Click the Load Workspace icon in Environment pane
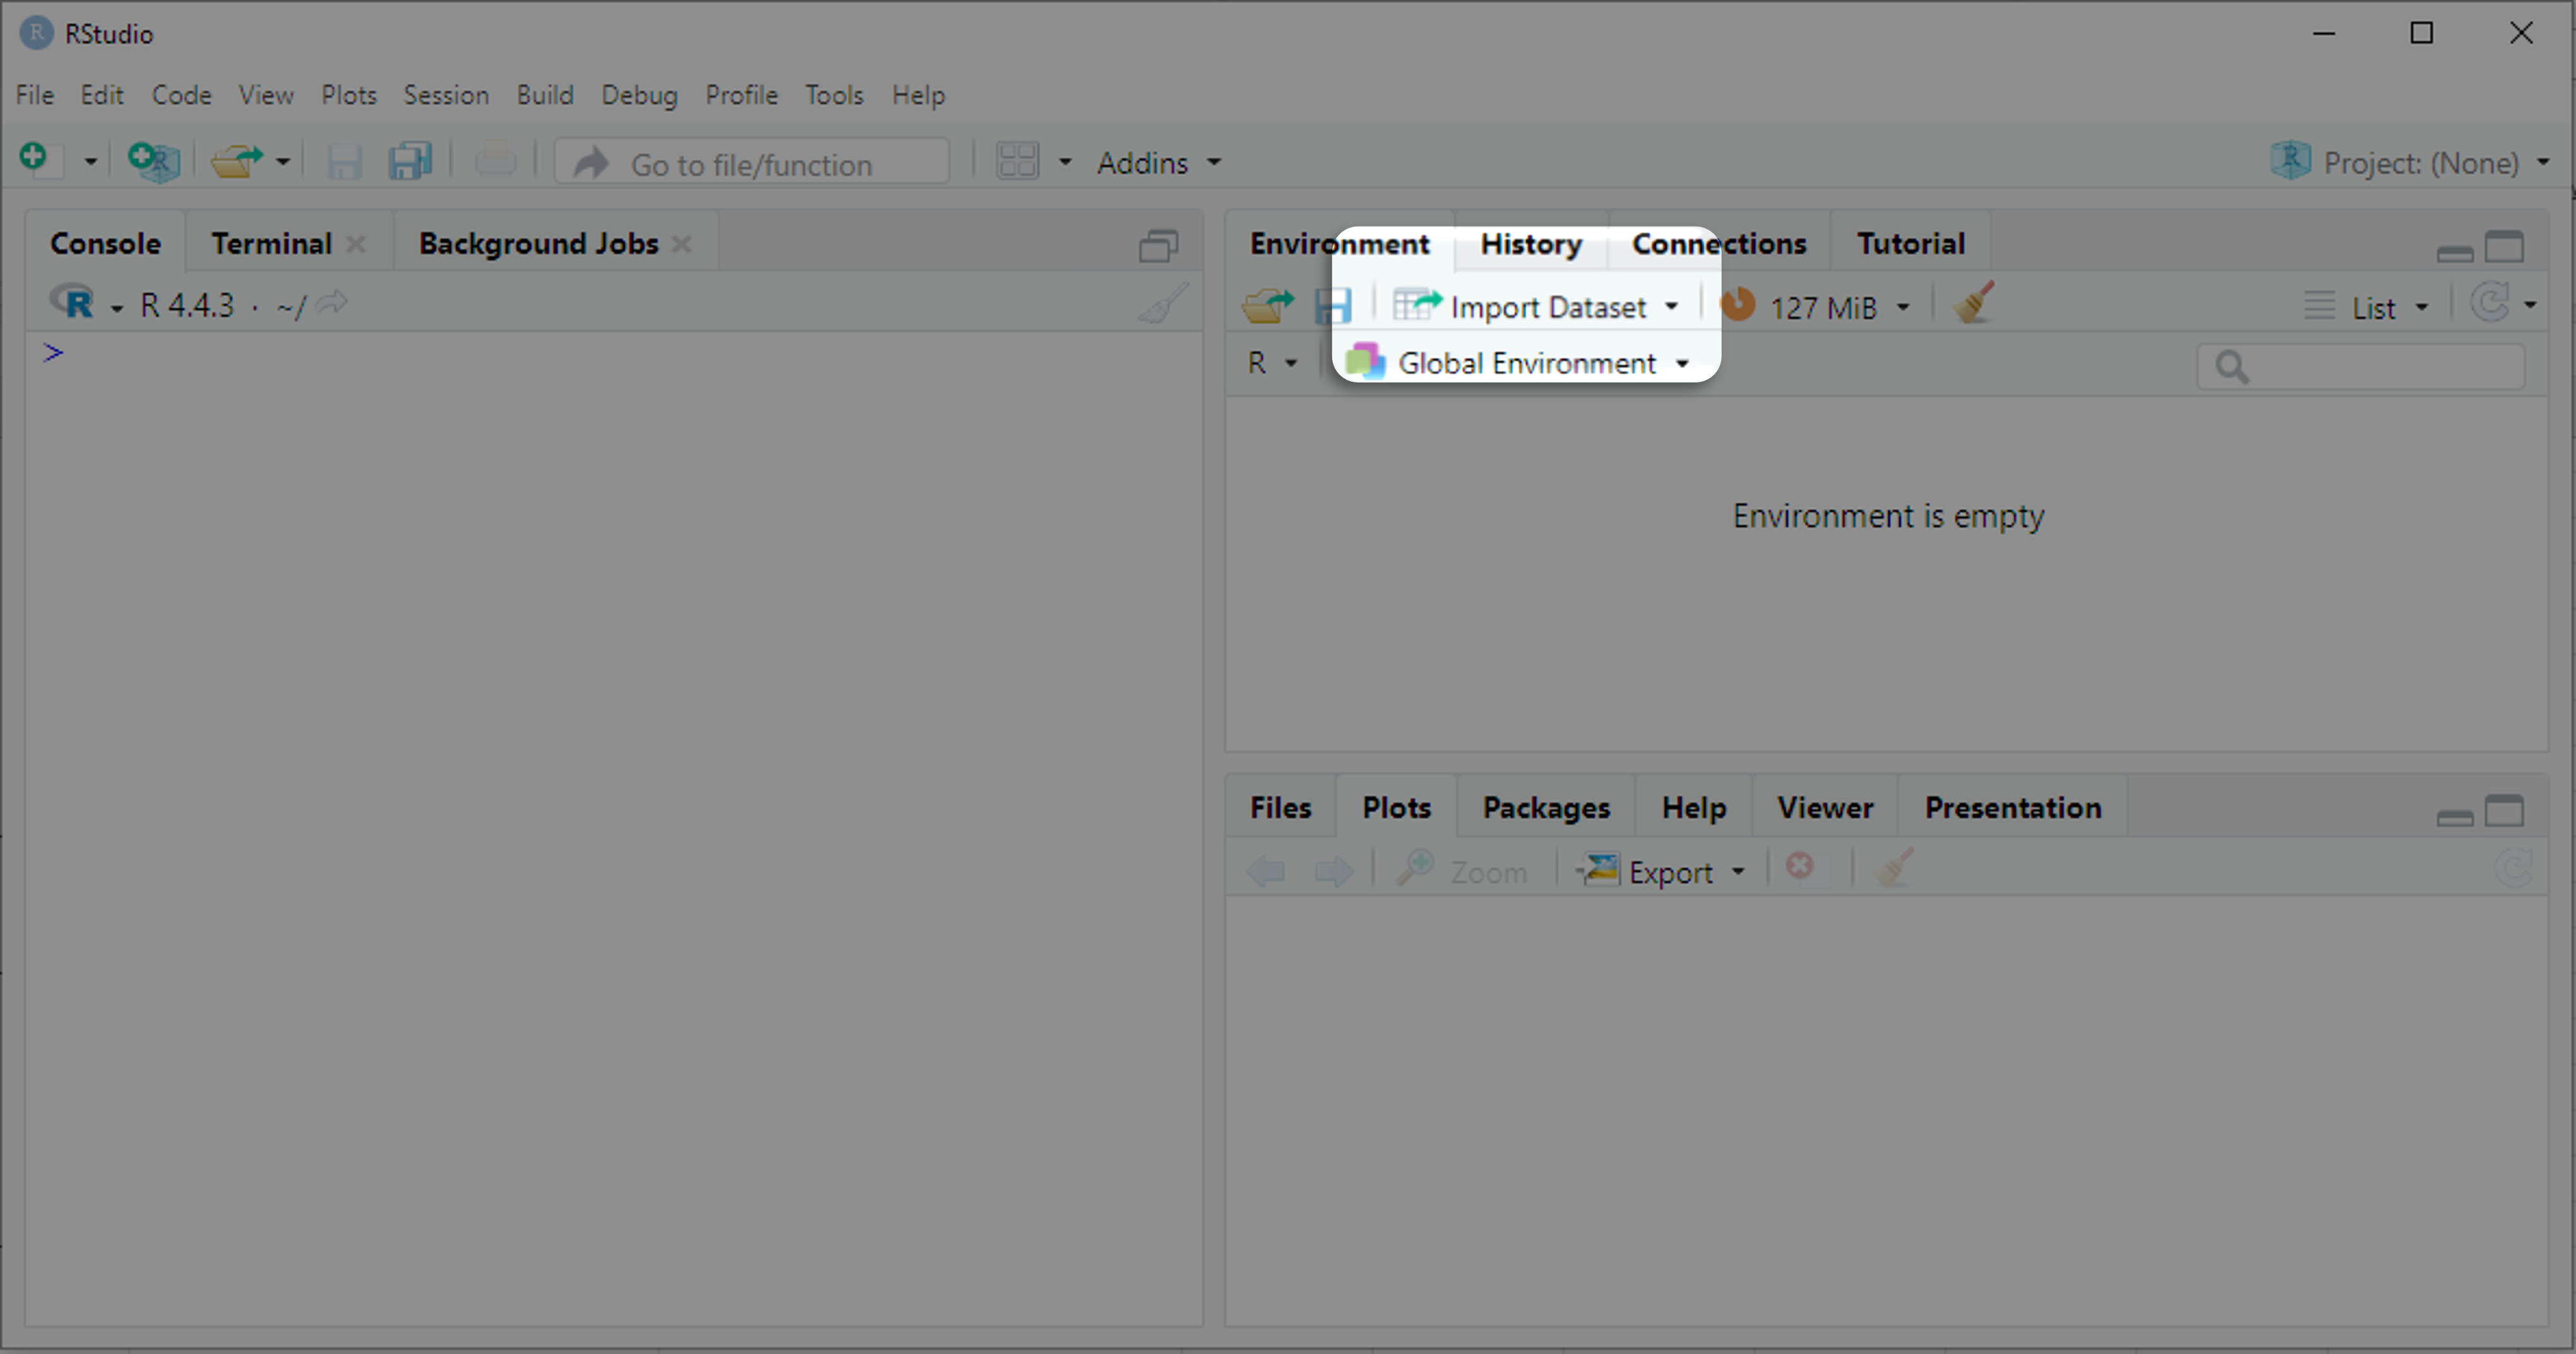This screenshot has height=1354, width=2576. (1267, 305)
